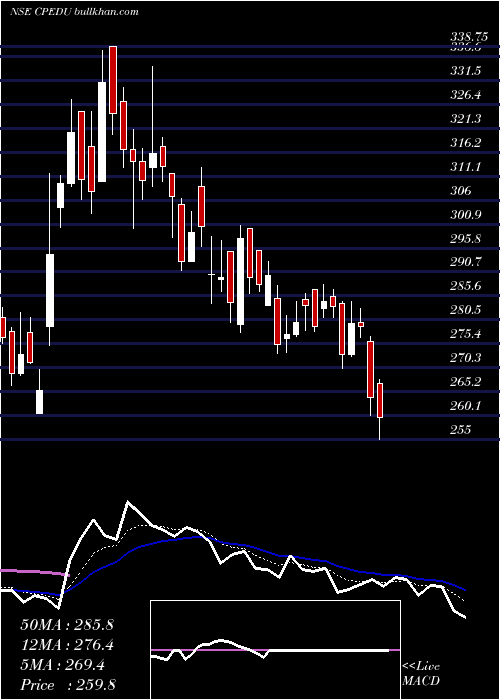Select the 326.4 price axis label
This screenshot has width=500, height=700.
(466, 95)
